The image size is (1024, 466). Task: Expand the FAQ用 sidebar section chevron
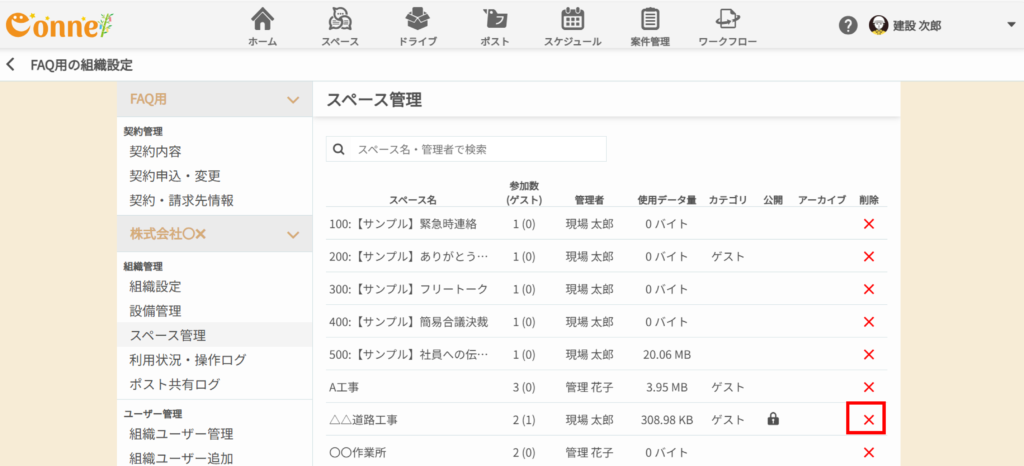[293, 100]
